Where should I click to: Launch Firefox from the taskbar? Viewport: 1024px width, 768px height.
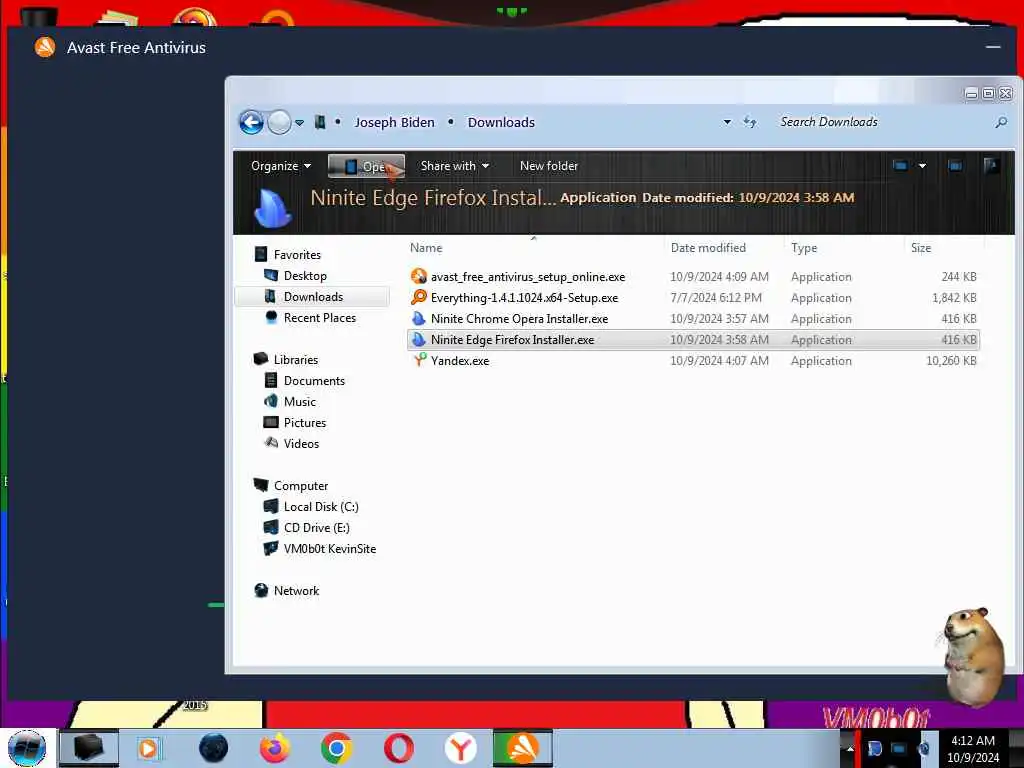click(x=275, y=748)
